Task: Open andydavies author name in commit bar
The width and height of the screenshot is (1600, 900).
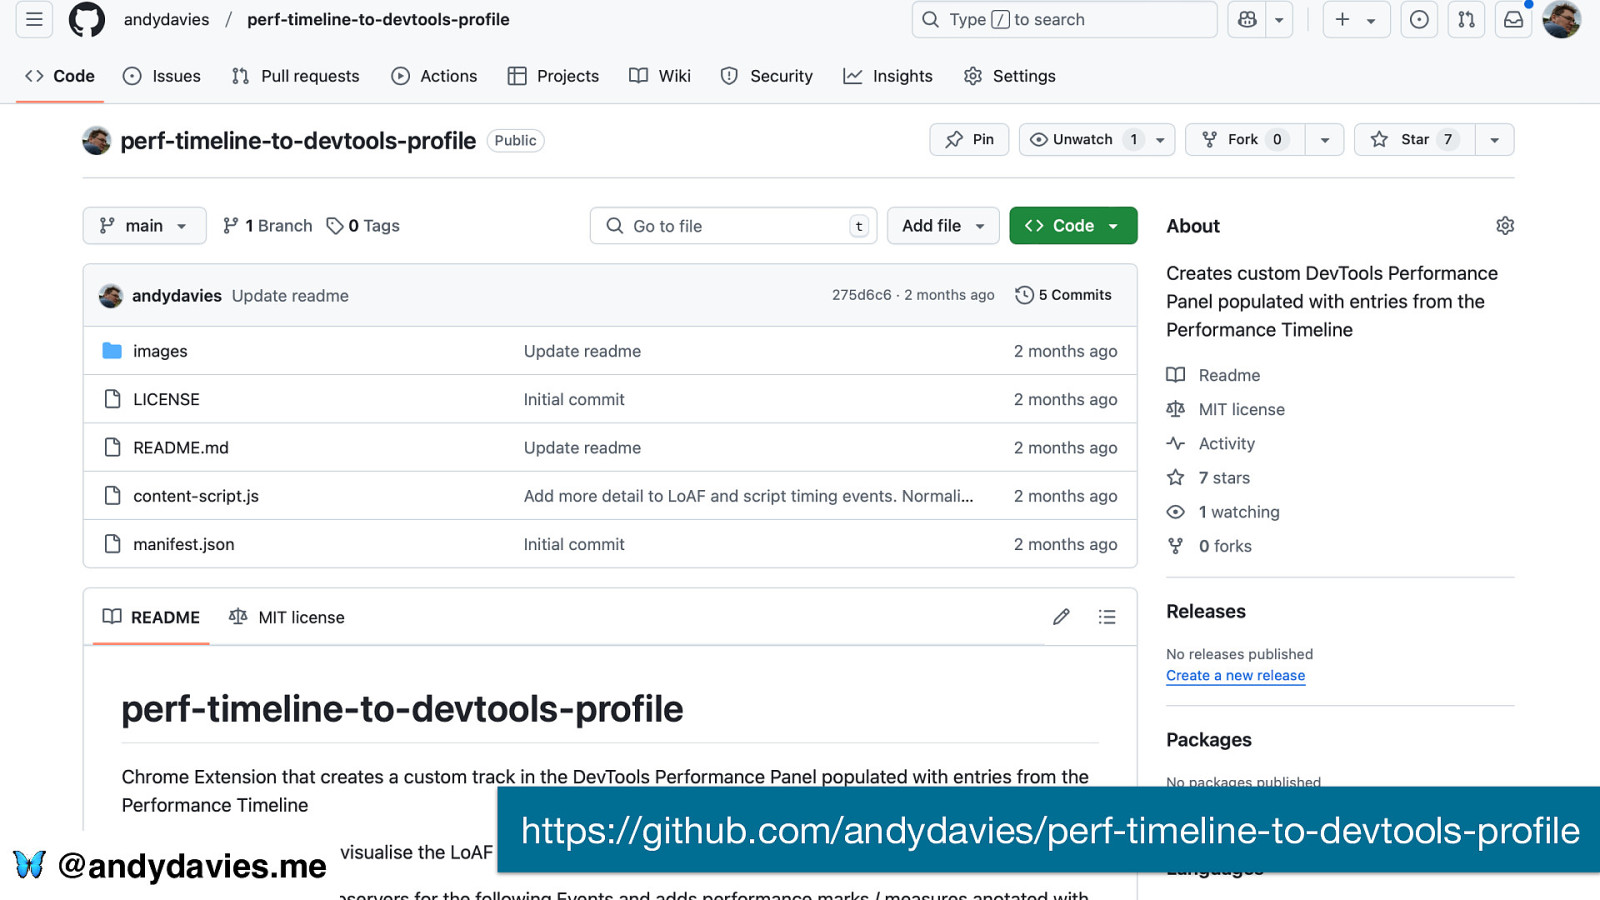Action: tap(177, 296)
